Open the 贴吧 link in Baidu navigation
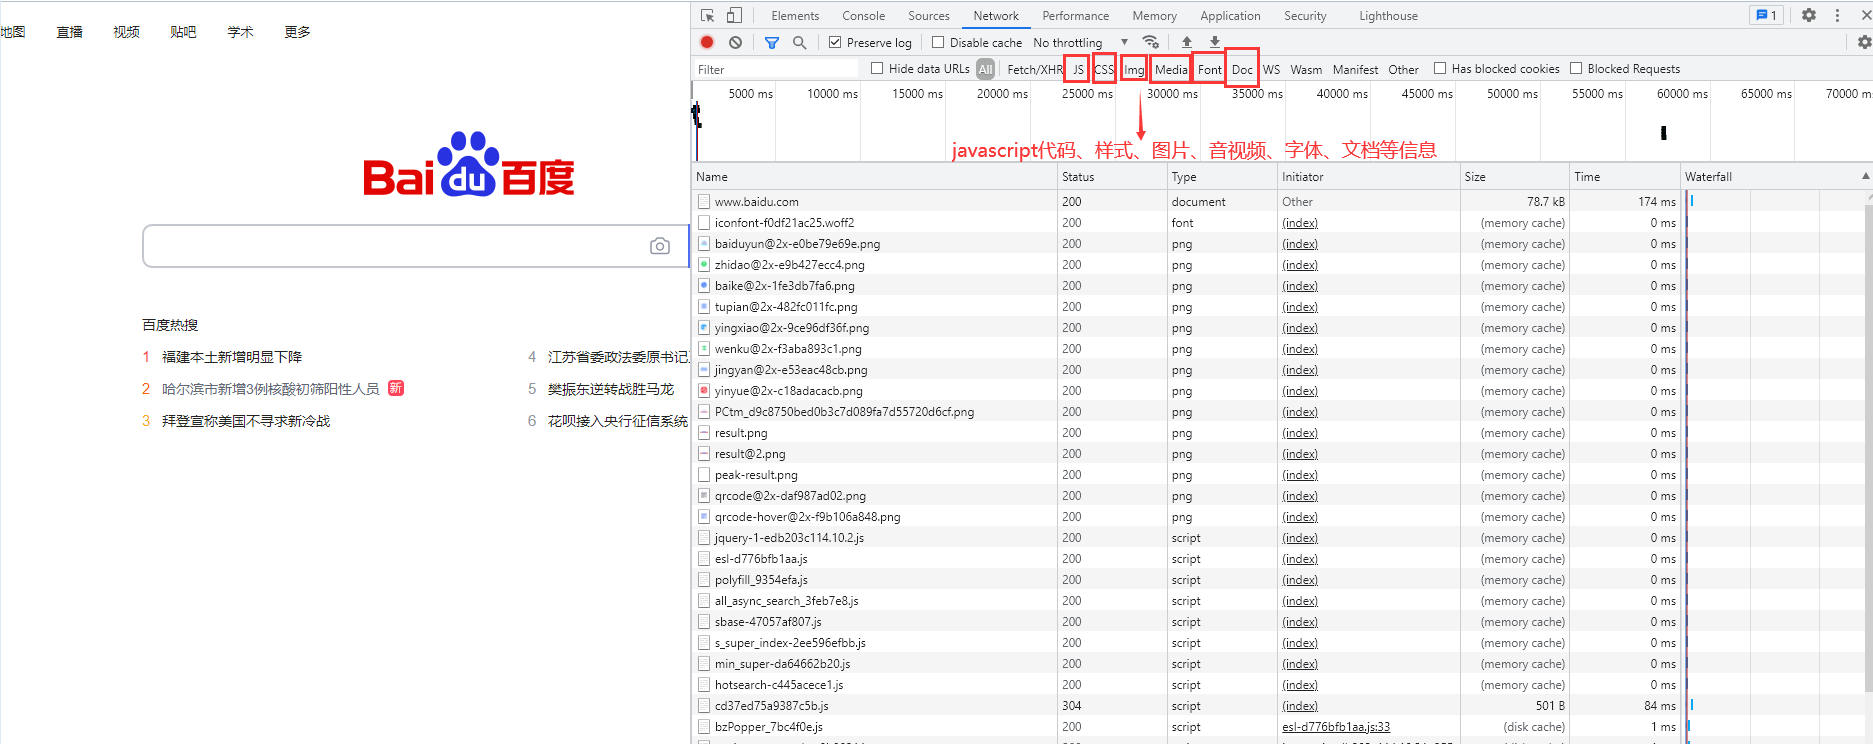The height and width of the screenshot is (744, 1873). [x=184, y=32]
